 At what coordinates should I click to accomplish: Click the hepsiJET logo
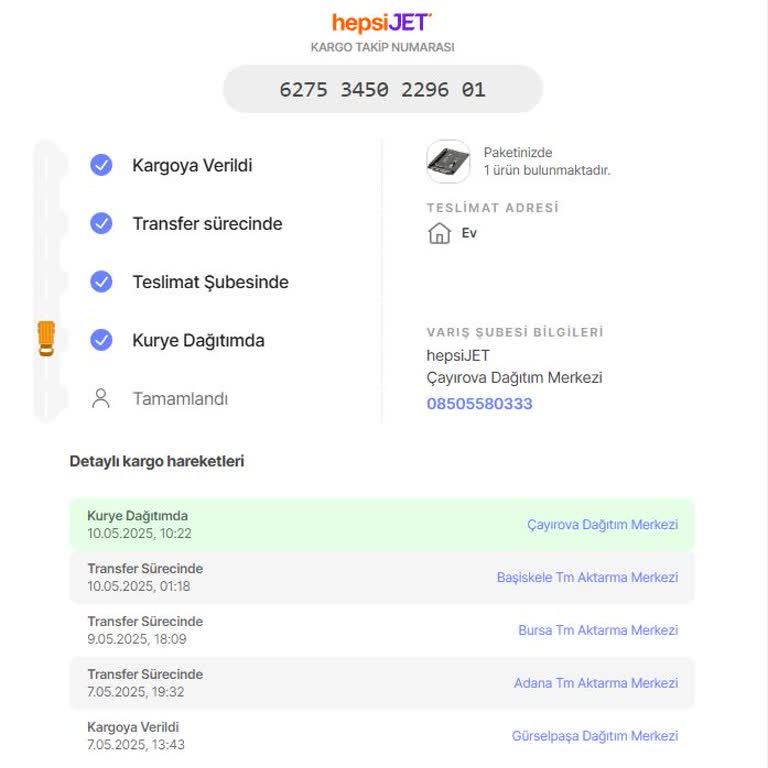pyautogui.click(x=382, y=23)
